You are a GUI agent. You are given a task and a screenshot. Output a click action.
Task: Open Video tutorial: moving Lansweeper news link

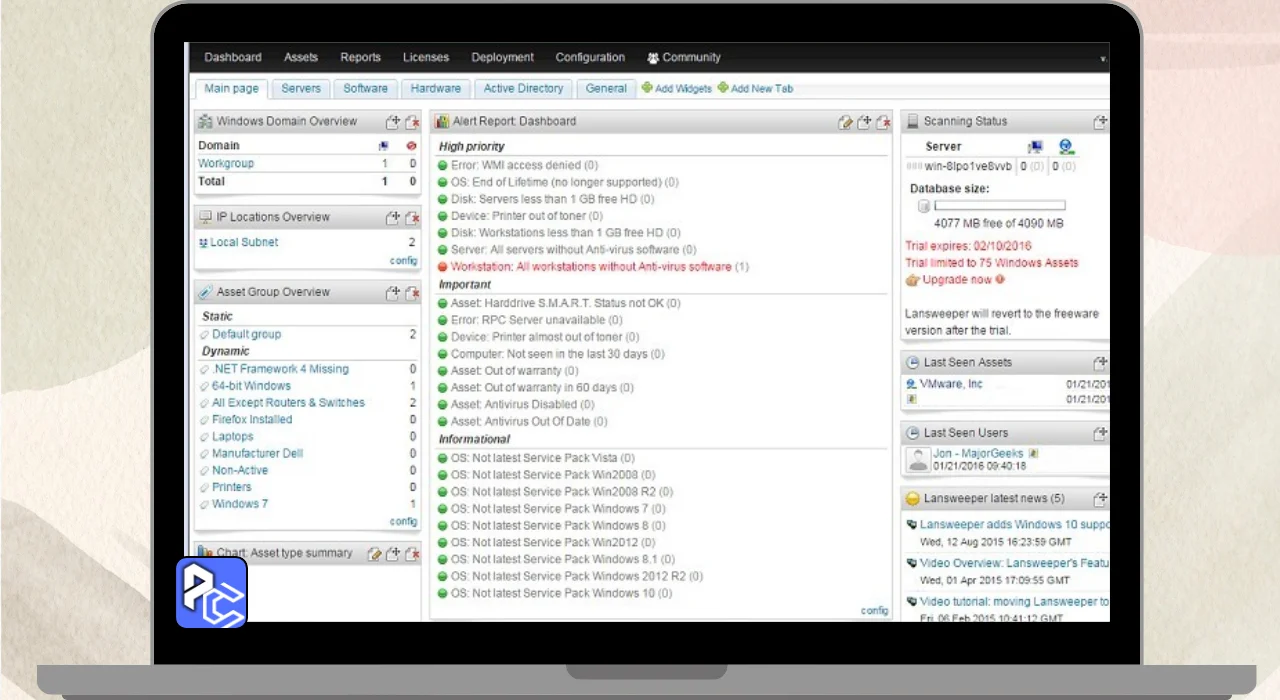click(1014, 602)
